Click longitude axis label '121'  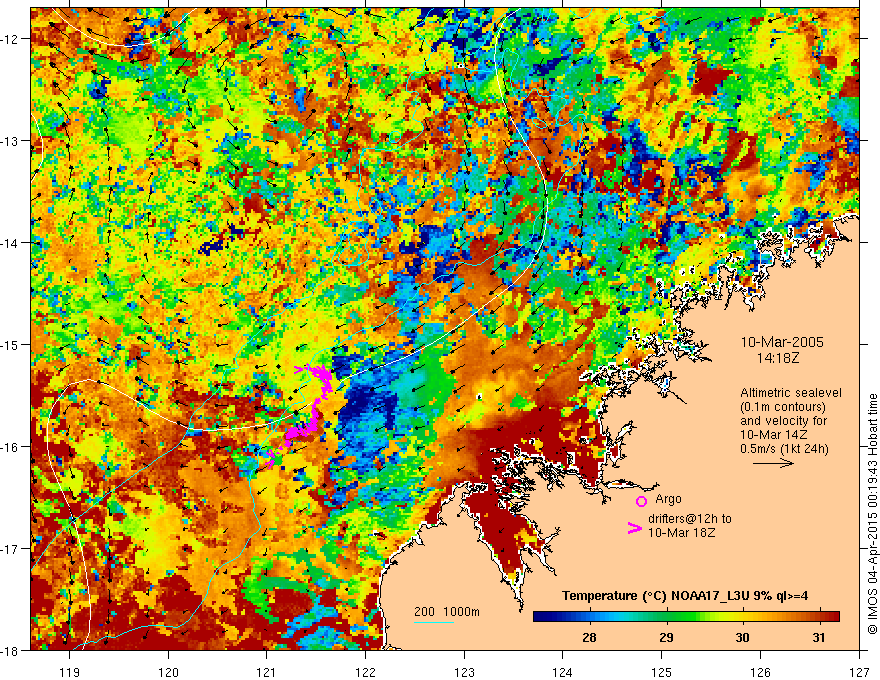click(x=267, y=672)
